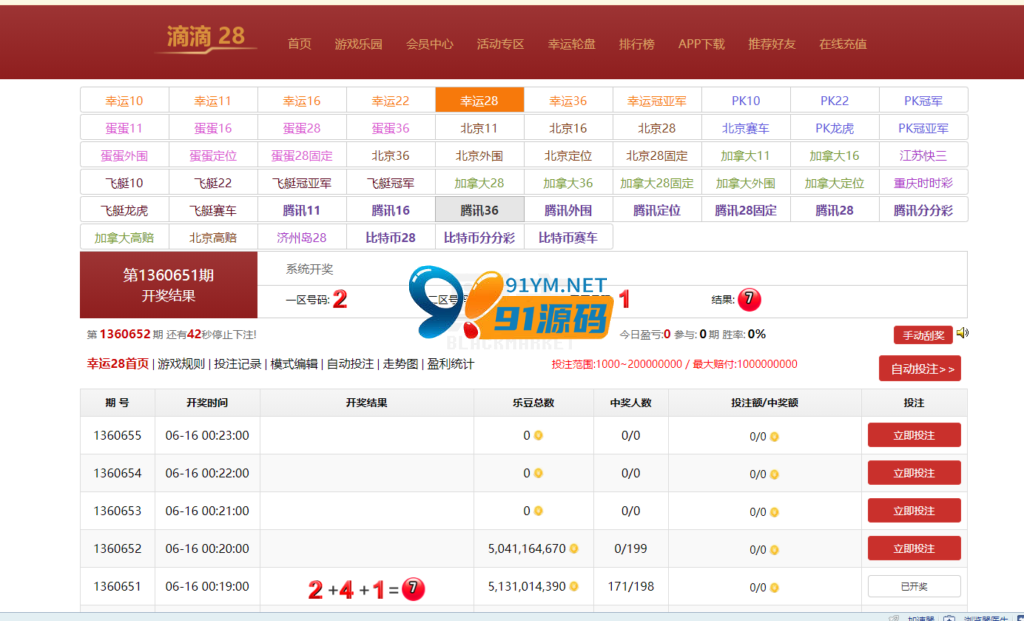View the 投注记录 link
Screen dimensions: 1024x621
pyautogui.click(x=238, y=364)
